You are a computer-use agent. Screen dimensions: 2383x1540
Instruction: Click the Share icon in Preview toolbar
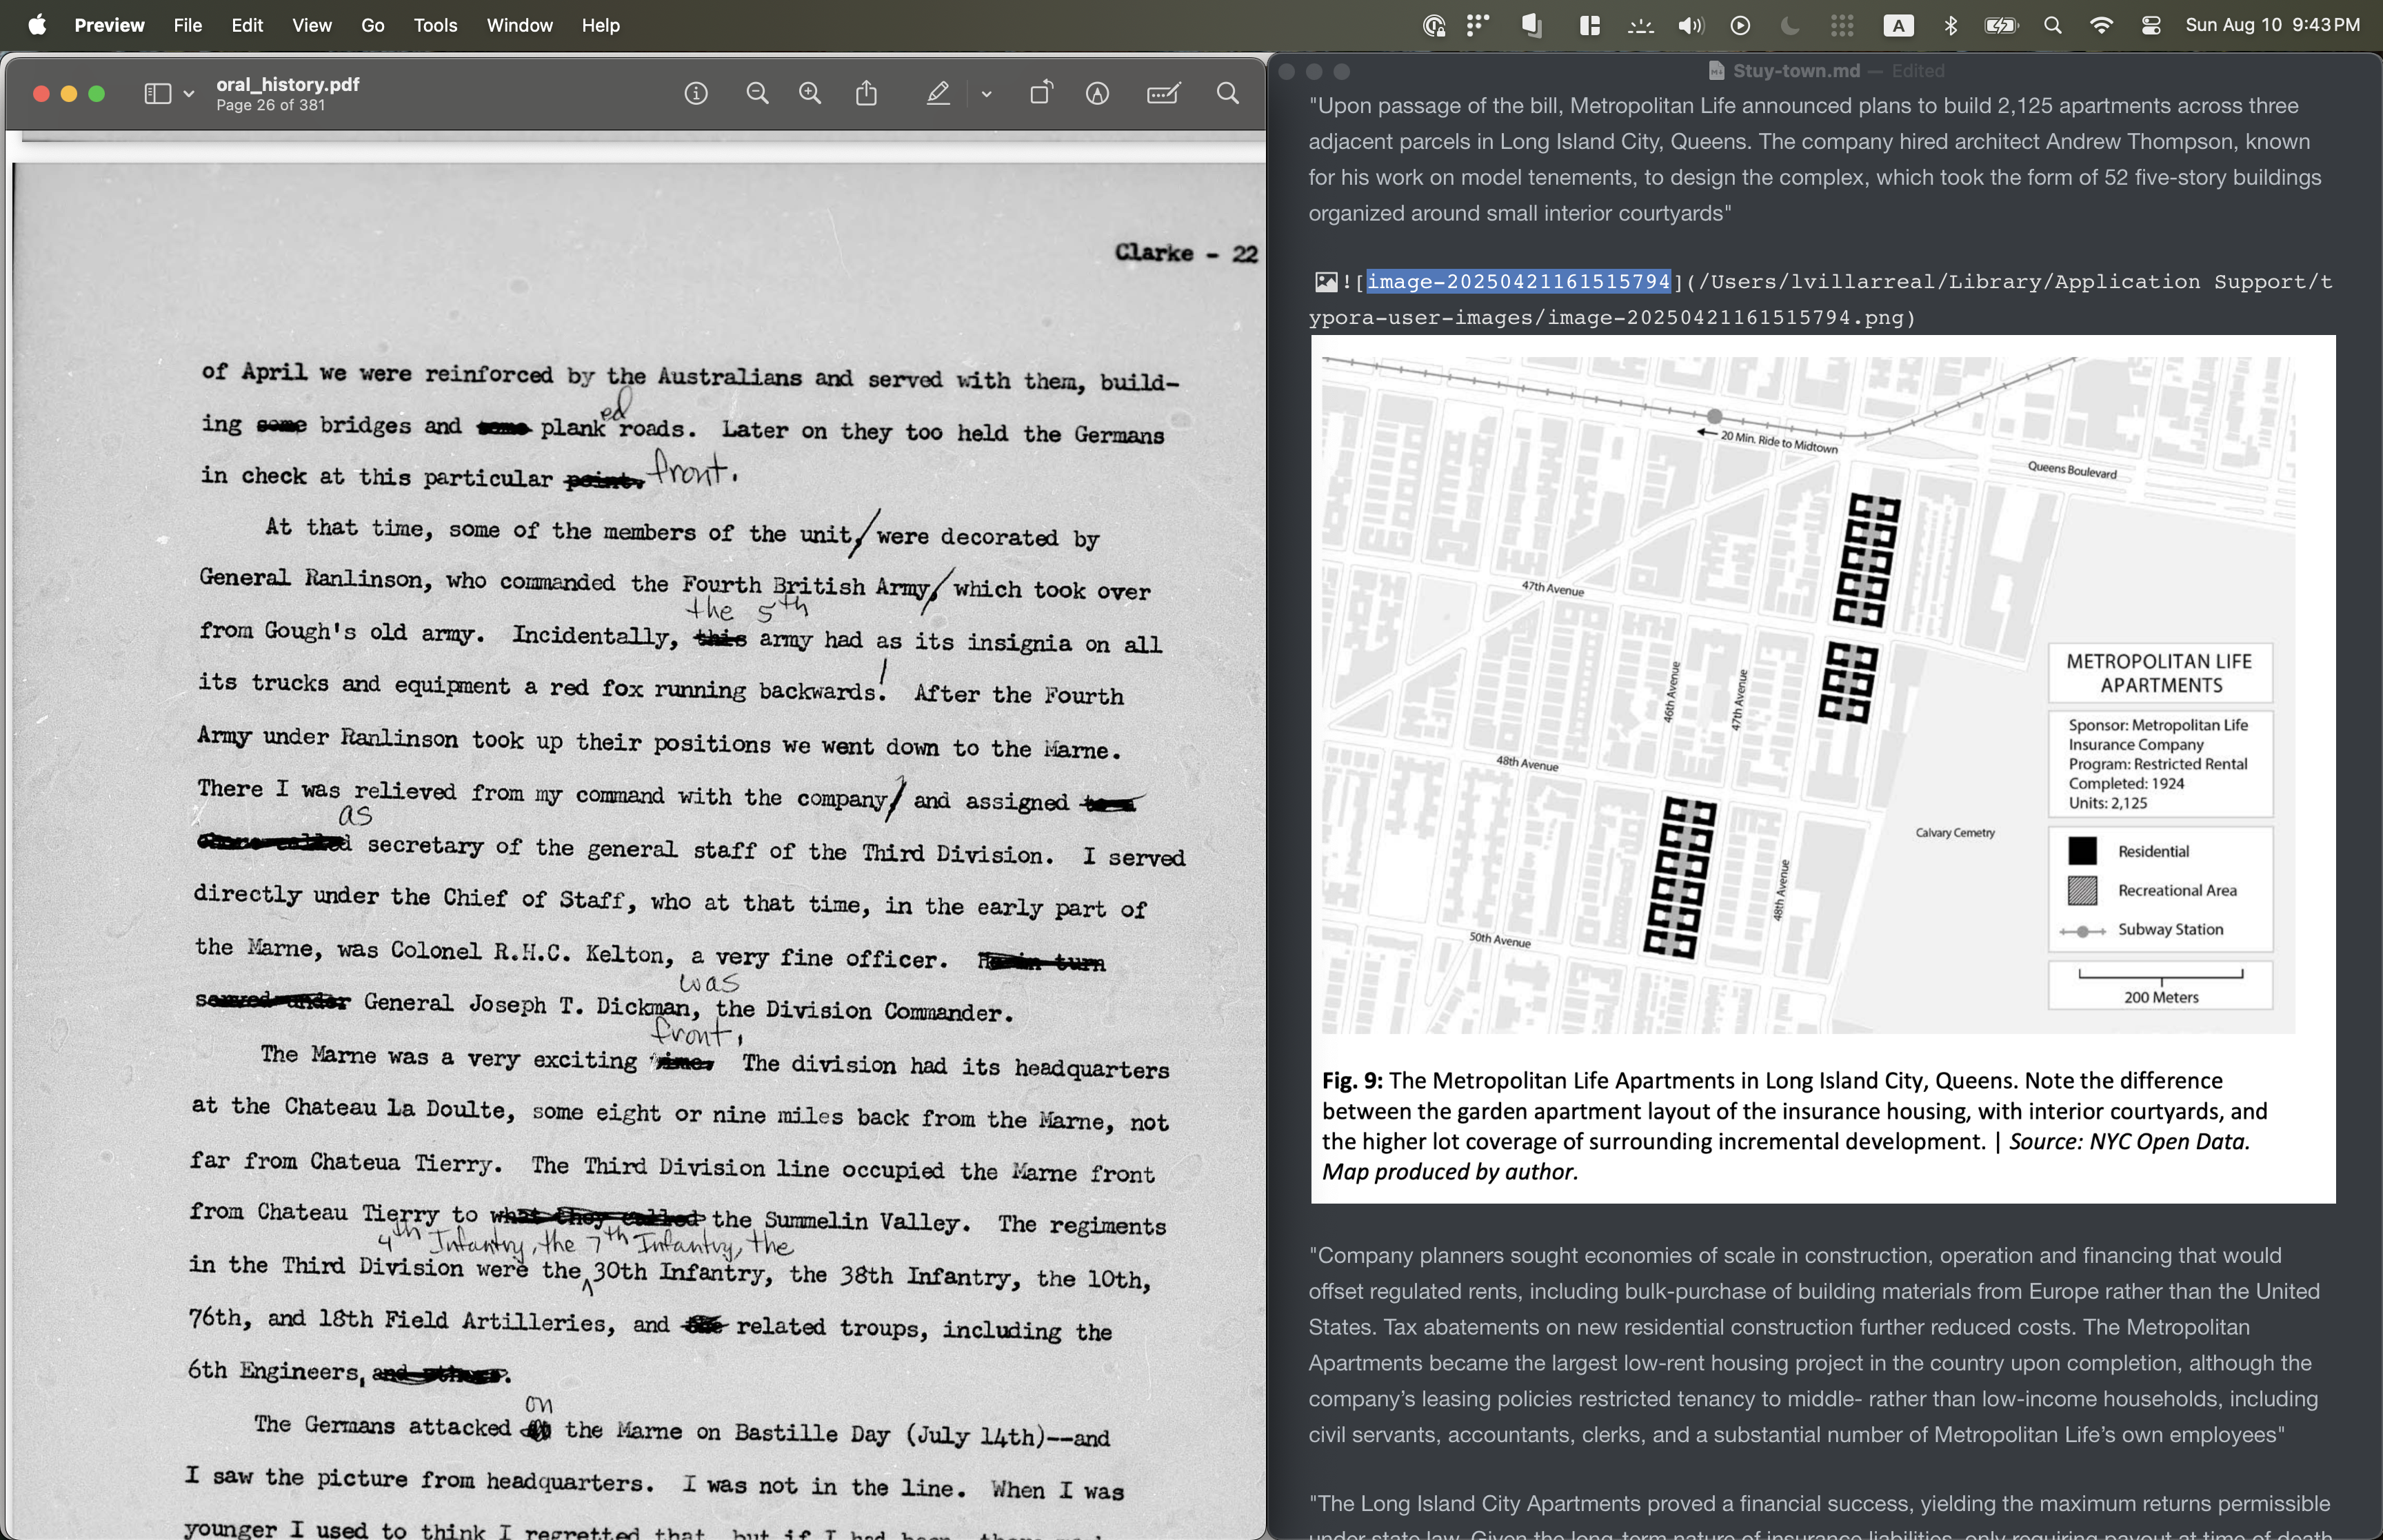(866, 94)
